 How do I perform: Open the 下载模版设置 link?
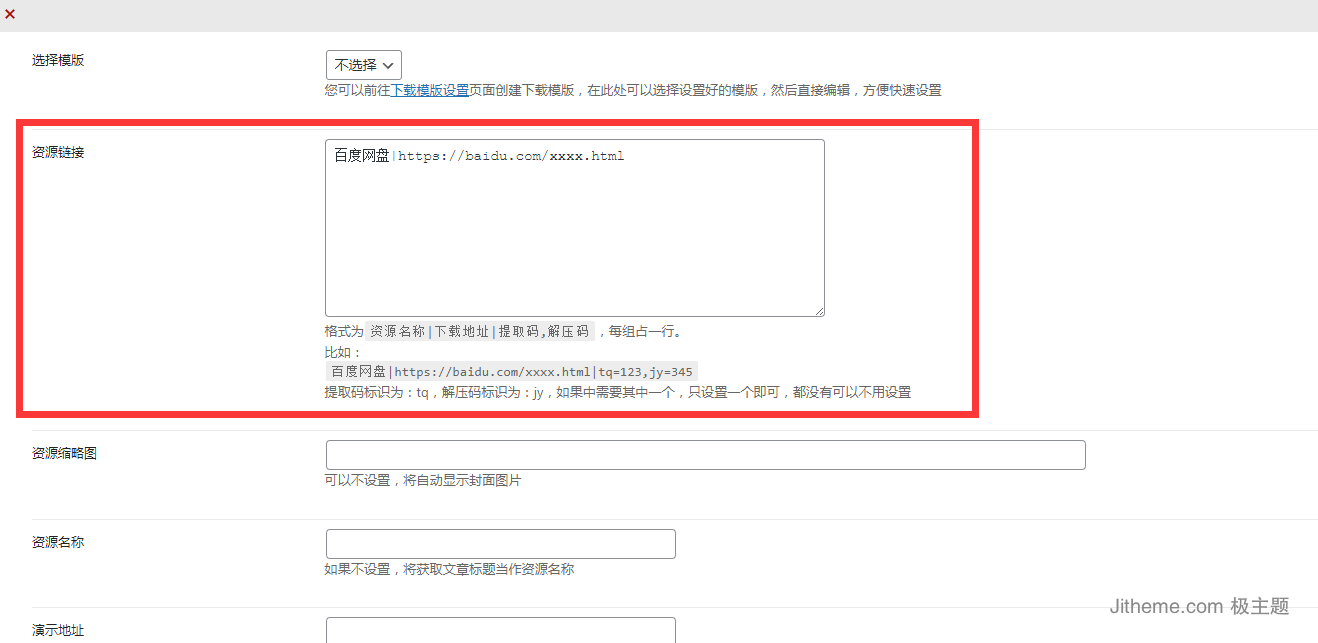[x=429, y=90]
